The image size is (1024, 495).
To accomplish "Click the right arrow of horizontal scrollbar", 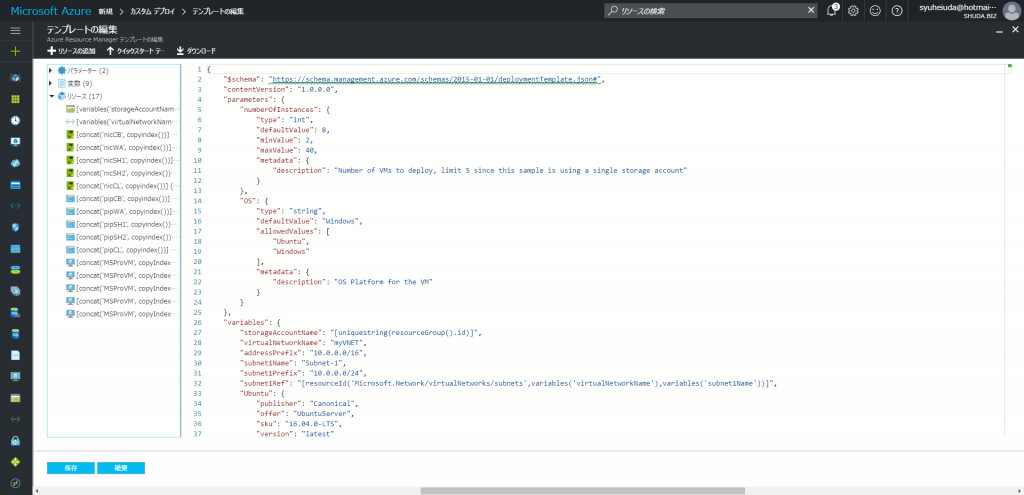I will point(1019,490).
